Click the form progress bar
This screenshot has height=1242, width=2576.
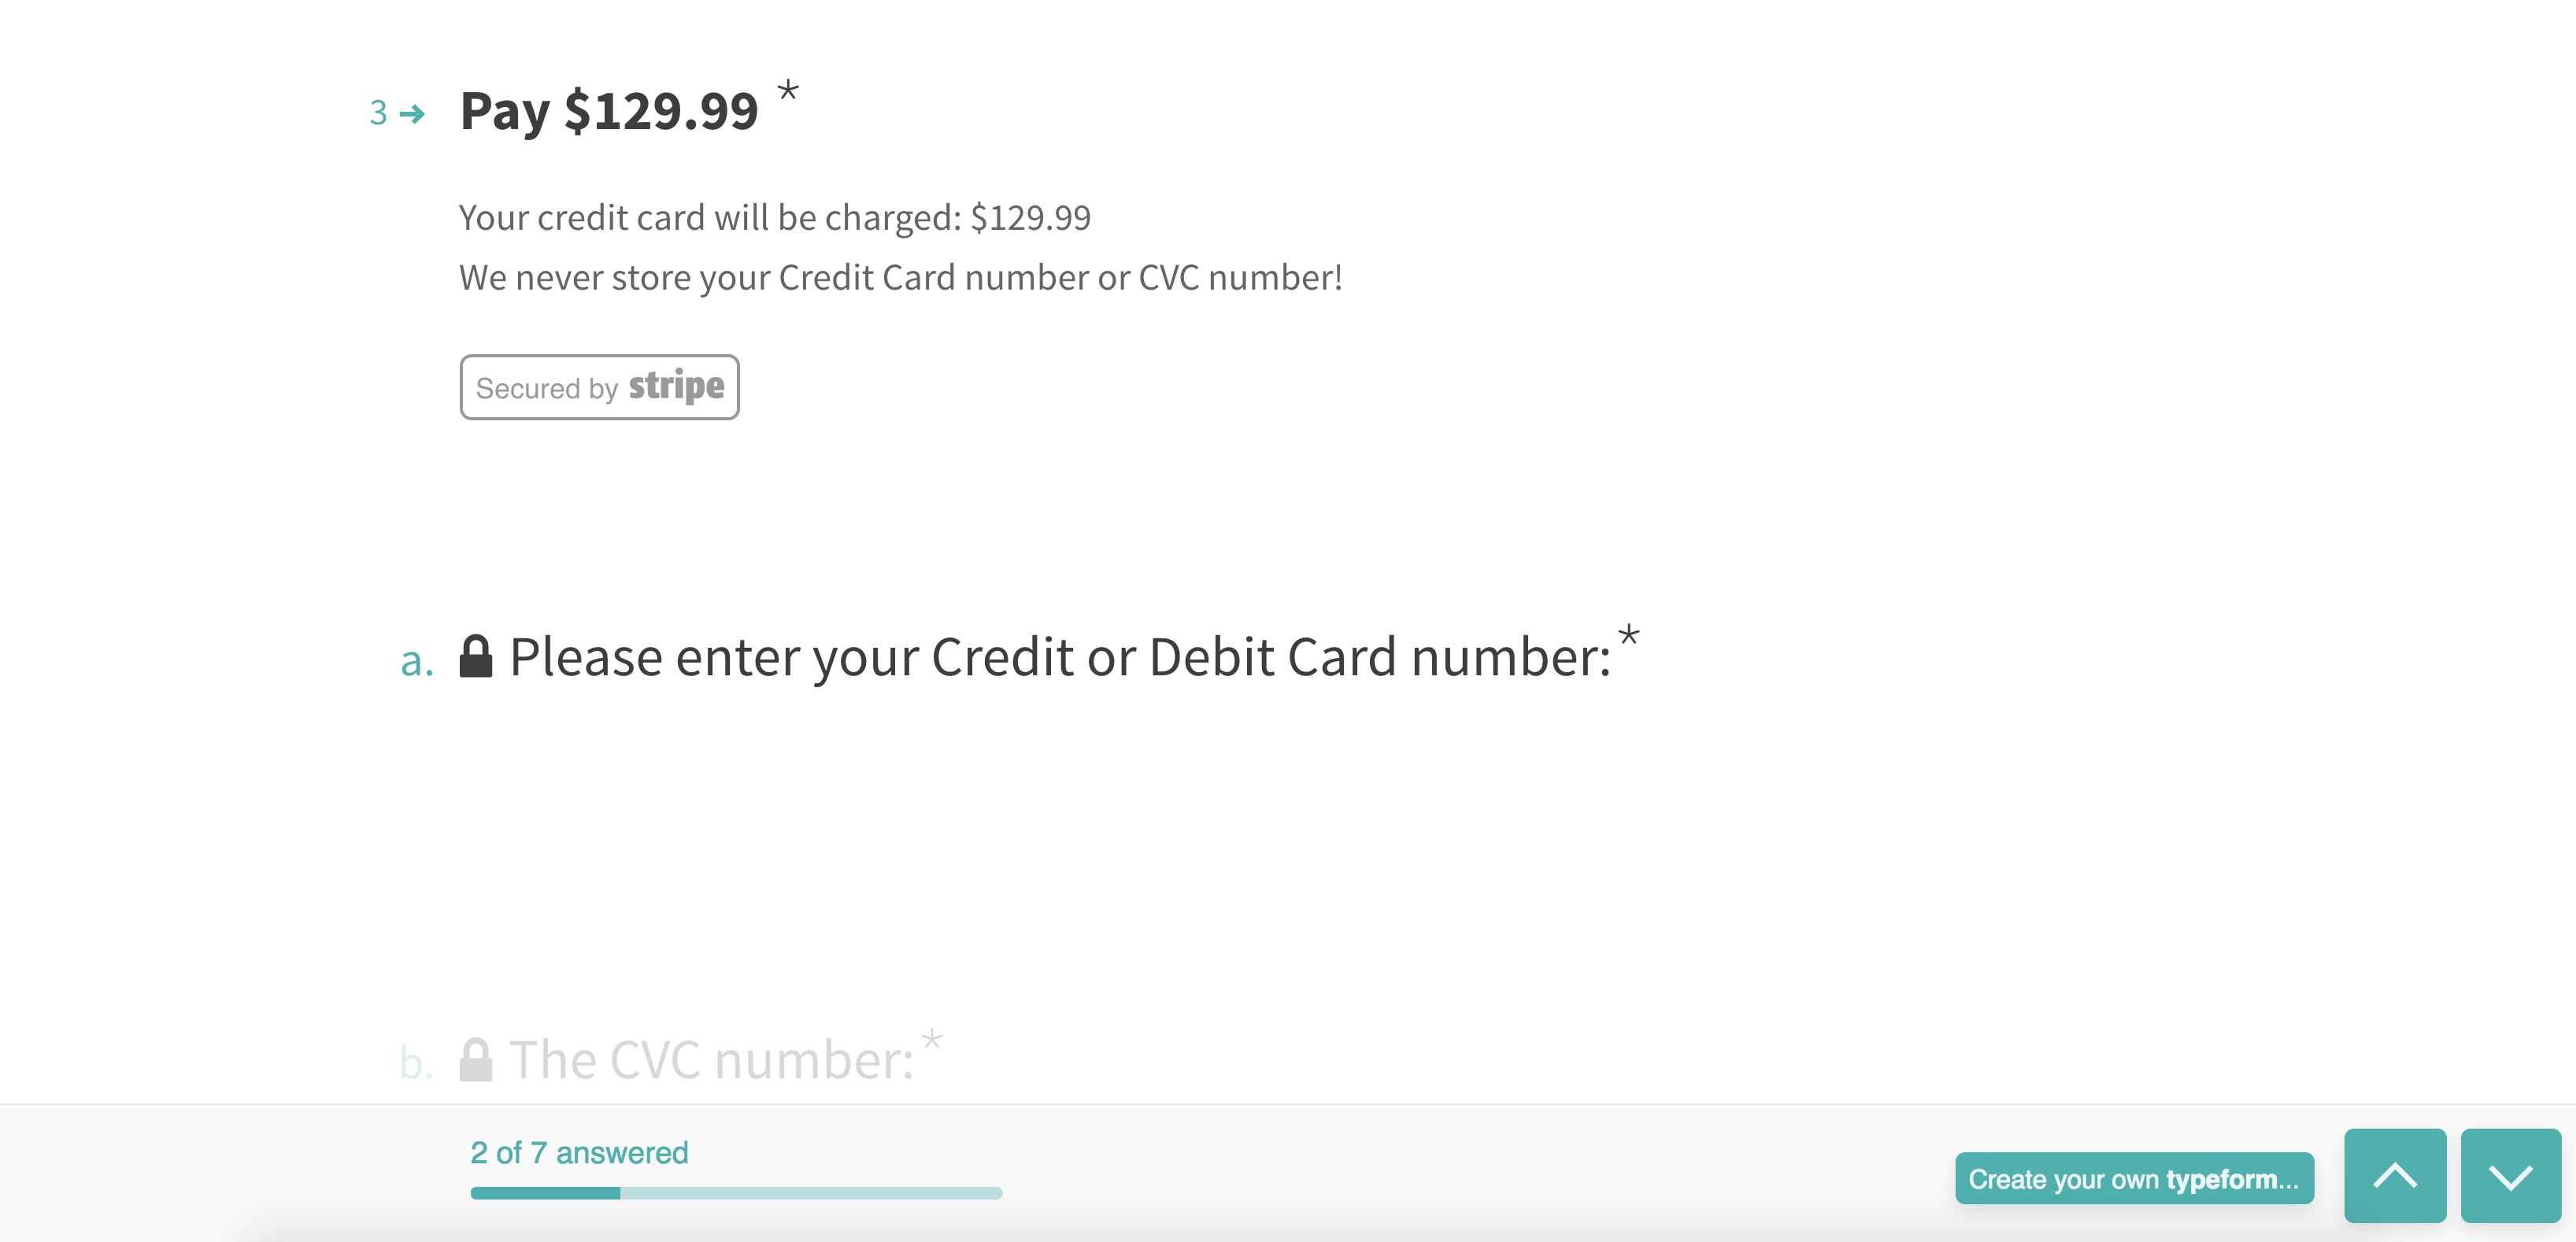[736, 1193]
